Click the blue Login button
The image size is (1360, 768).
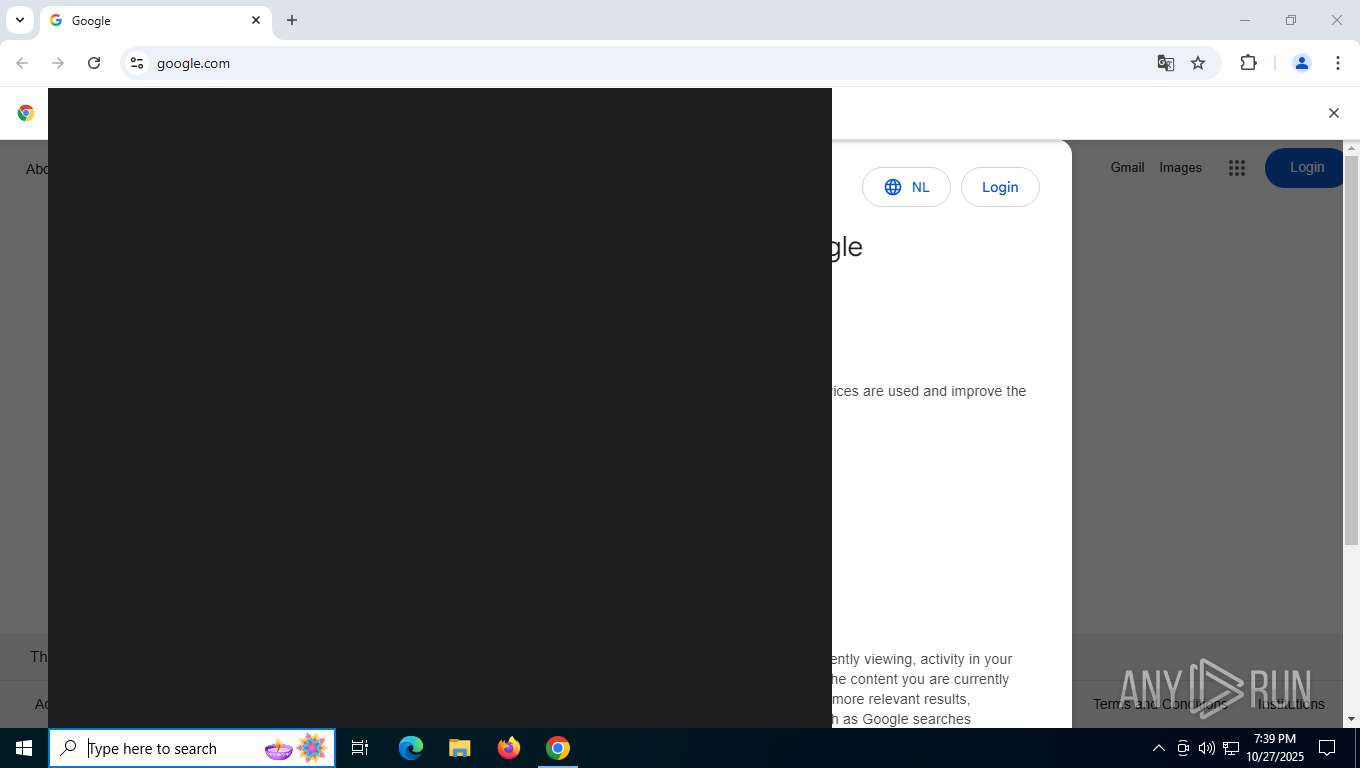point(1305,167)
